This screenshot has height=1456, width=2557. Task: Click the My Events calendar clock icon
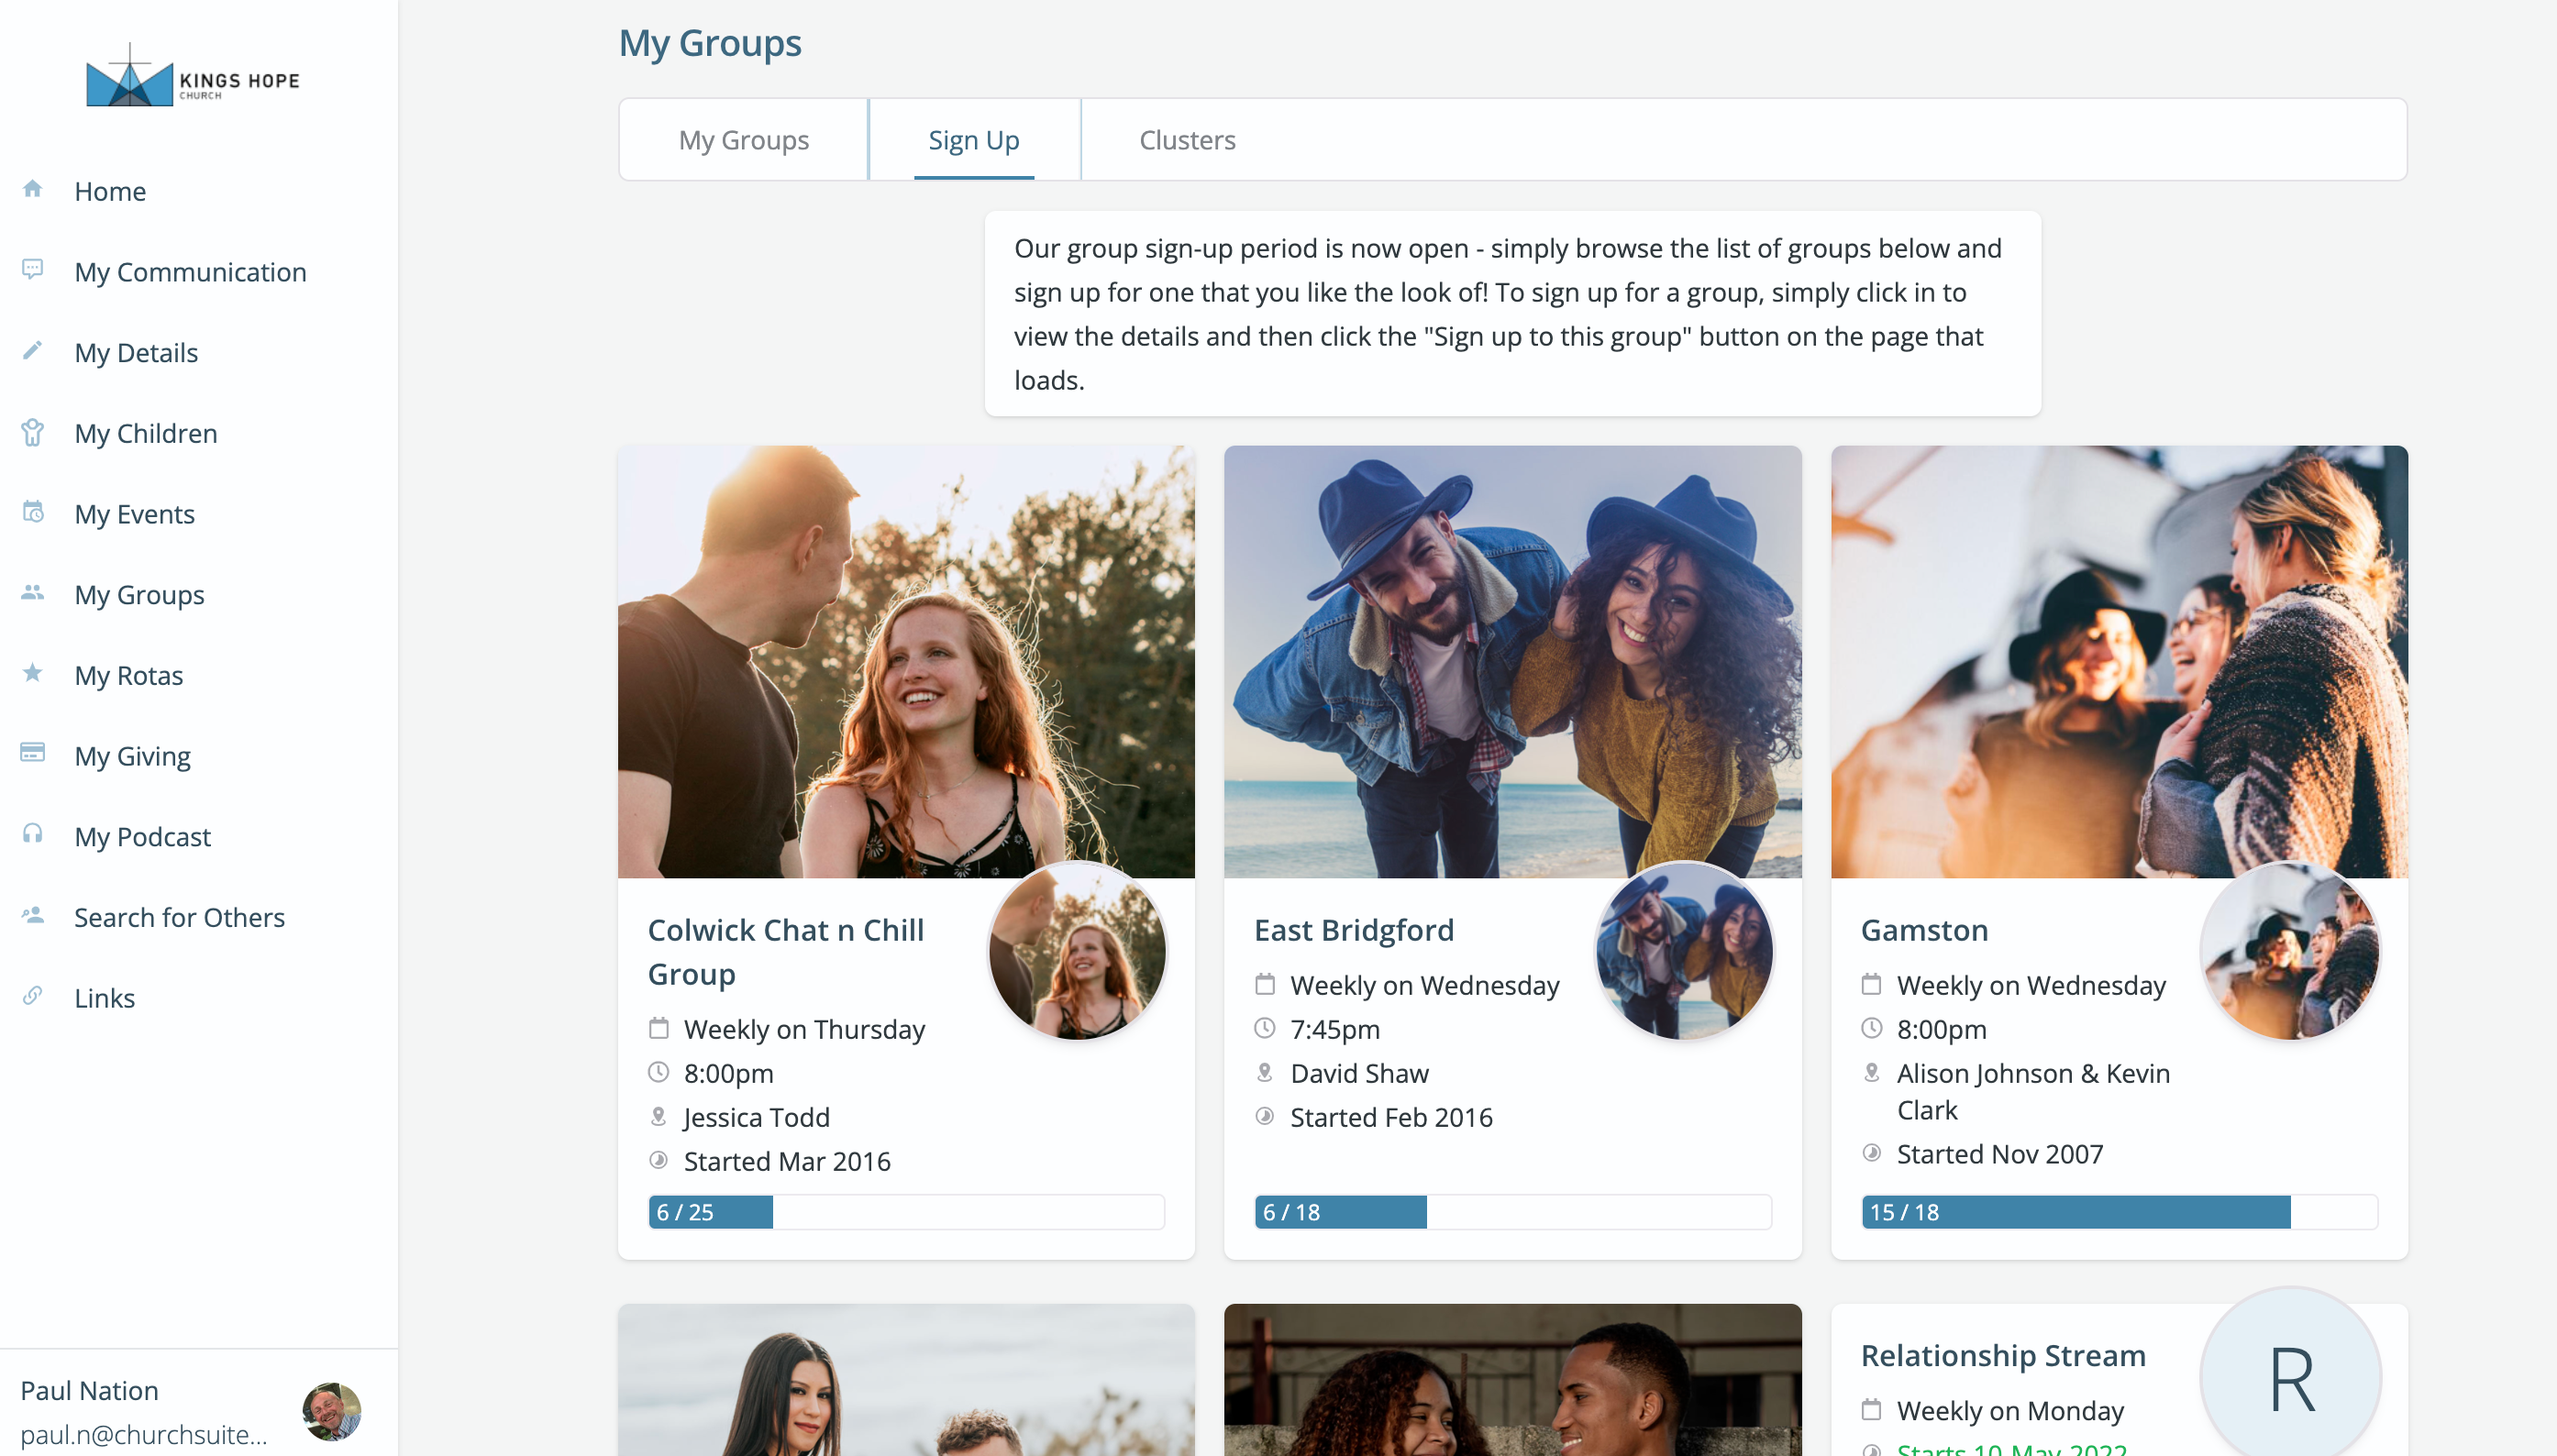click(x=33, y=512)
